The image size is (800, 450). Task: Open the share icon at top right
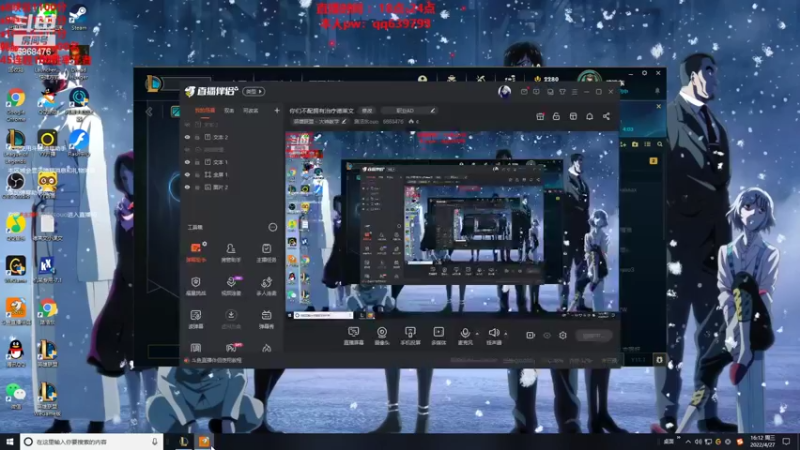606,116
